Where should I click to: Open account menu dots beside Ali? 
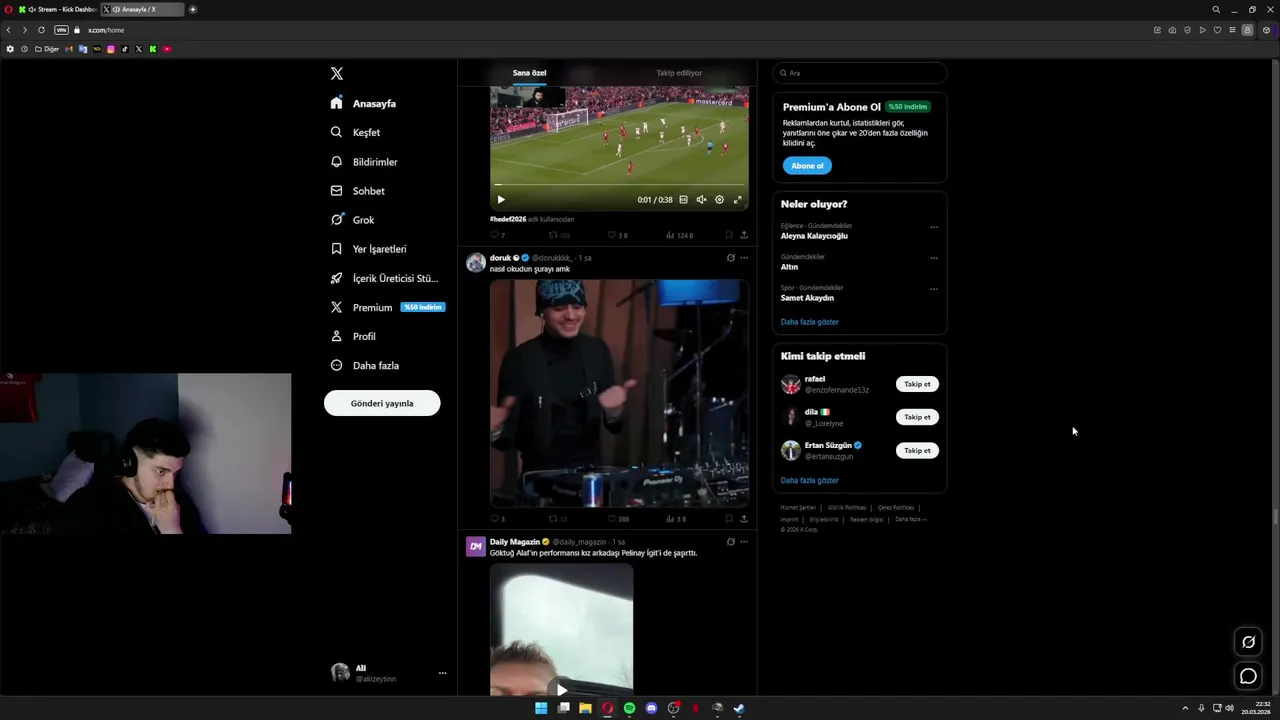point(442,673)
